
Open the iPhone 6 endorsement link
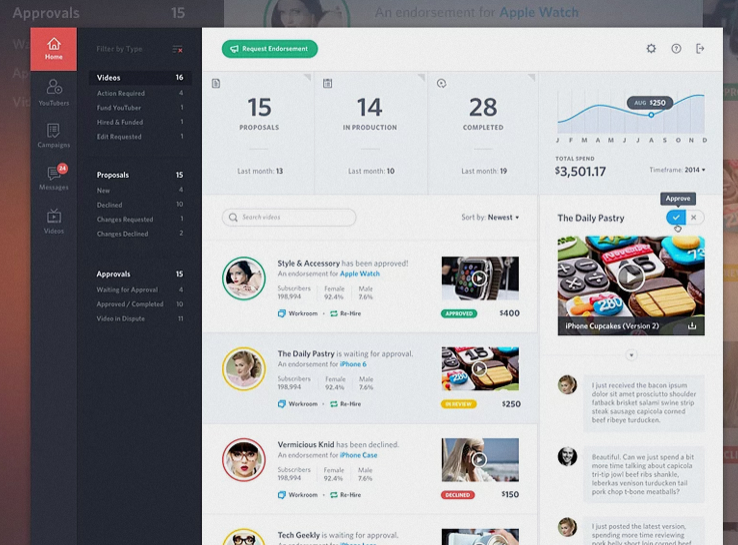tap(353, 364)
